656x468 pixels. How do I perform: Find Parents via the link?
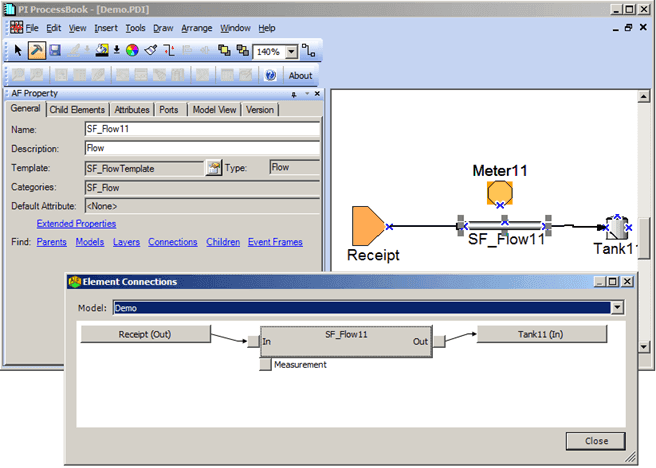pyautogui.click(x=51, y=242)
